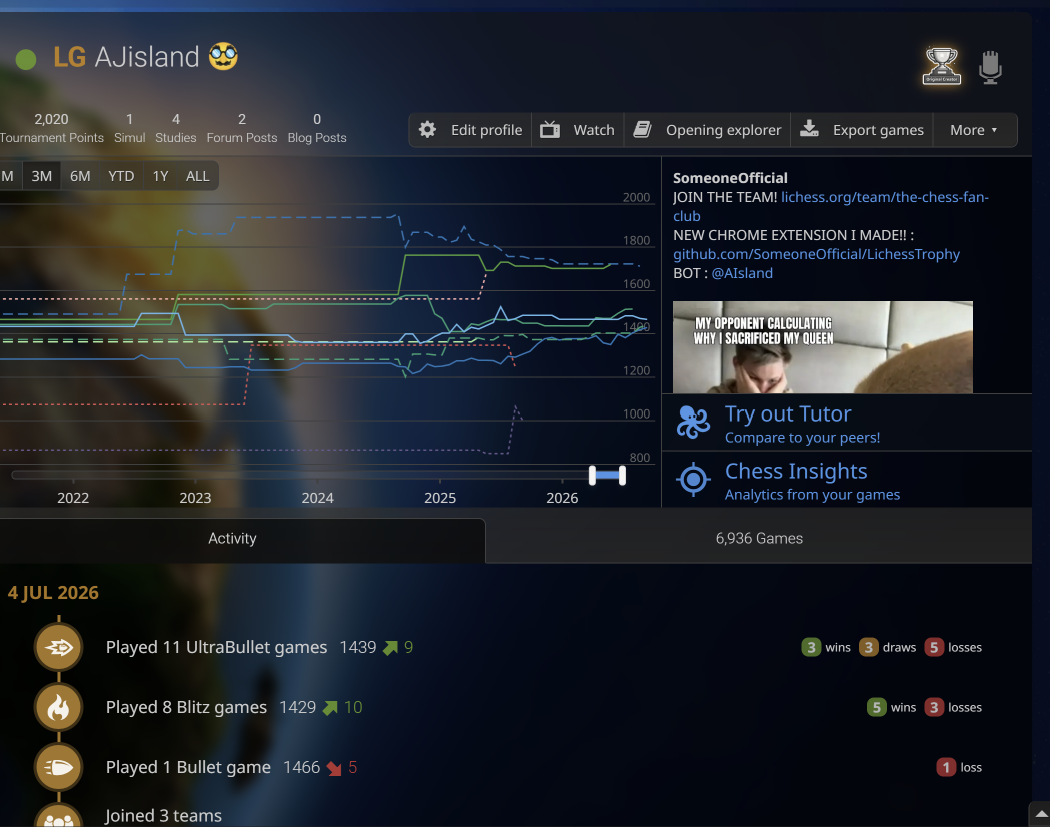The width and height of the screenshot is (1050, 828).
Task: Click the SomeoneOfficial bio name
Action: [730, 178]
